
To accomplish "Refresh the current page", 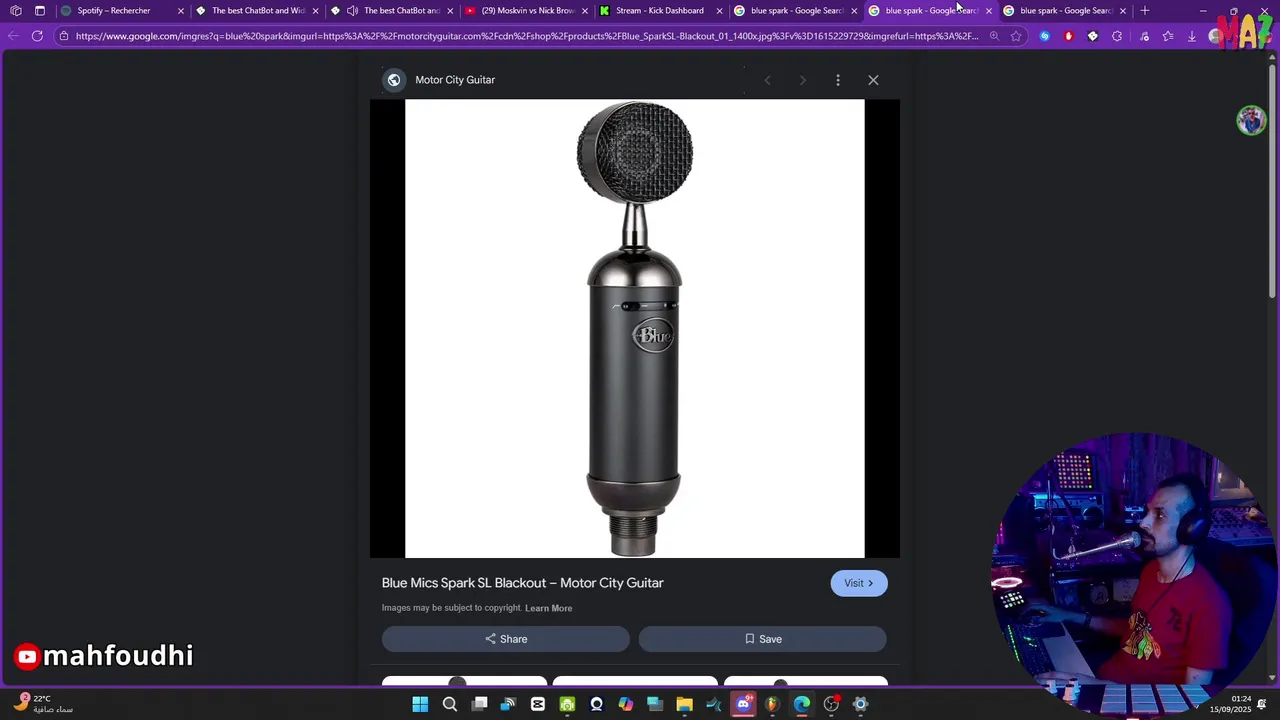I will [x=37, y=36].
